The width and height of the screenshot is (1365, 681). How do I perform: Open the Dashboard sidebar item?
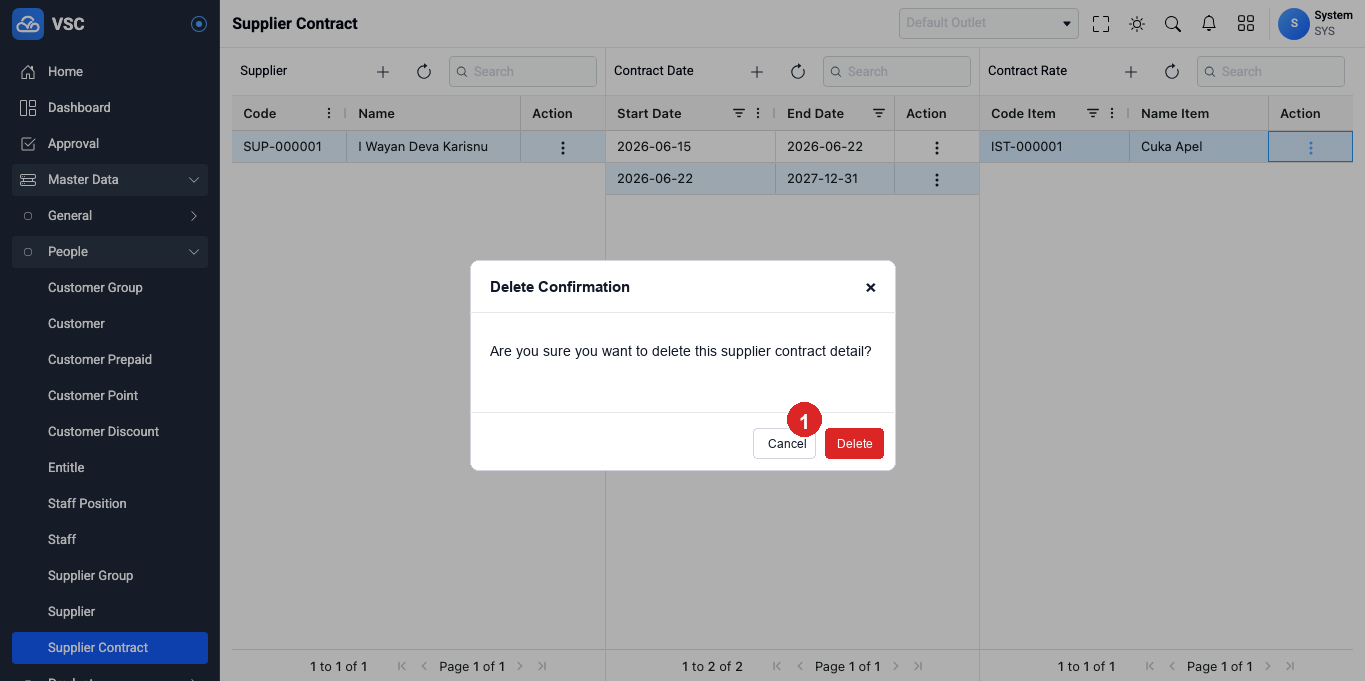point(110,108)
